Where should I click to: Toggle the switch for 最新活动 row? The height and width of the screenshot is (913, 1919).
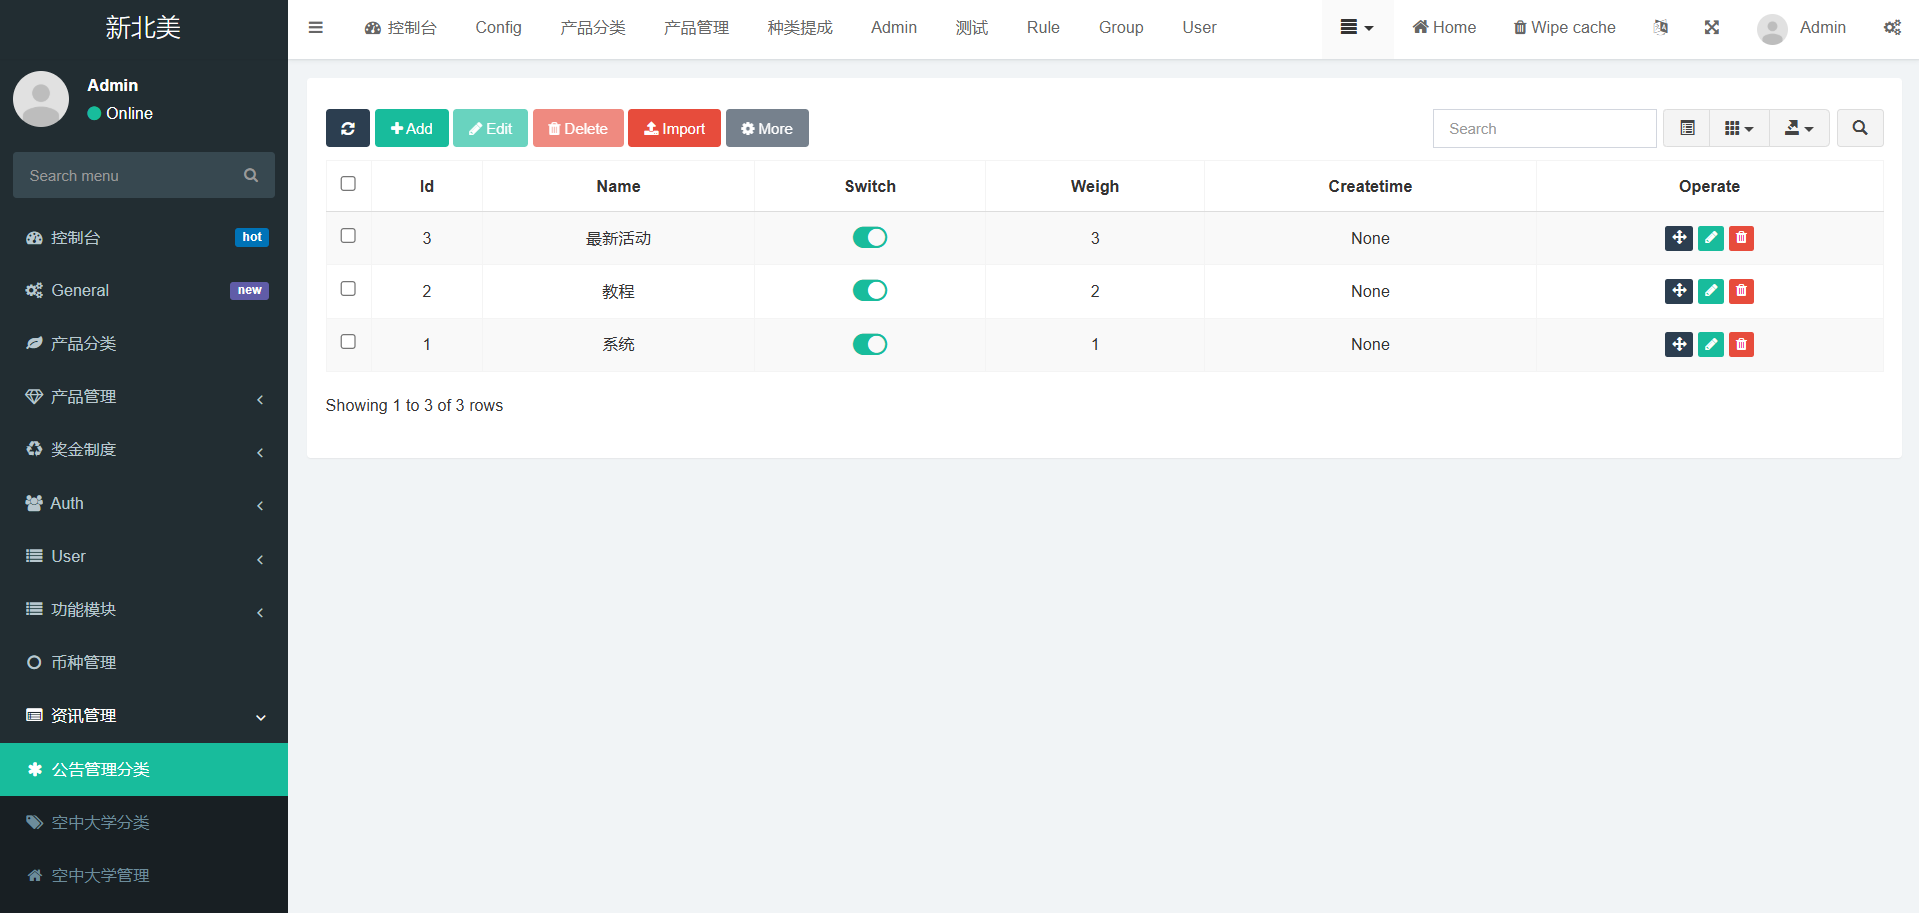pos(869,238)
